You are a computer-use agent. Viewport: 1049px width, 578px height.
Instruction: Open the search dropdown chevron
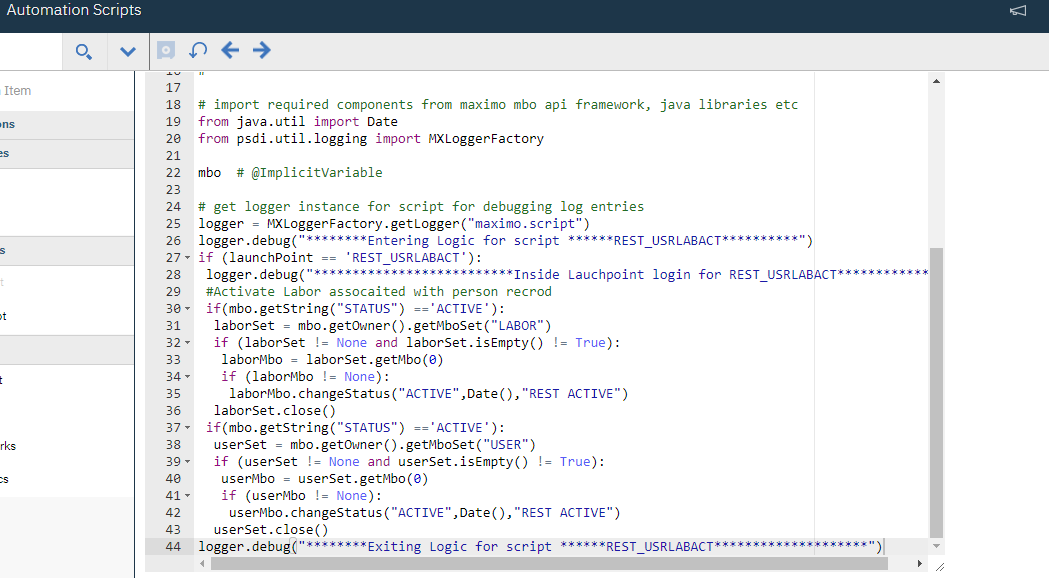127,51
